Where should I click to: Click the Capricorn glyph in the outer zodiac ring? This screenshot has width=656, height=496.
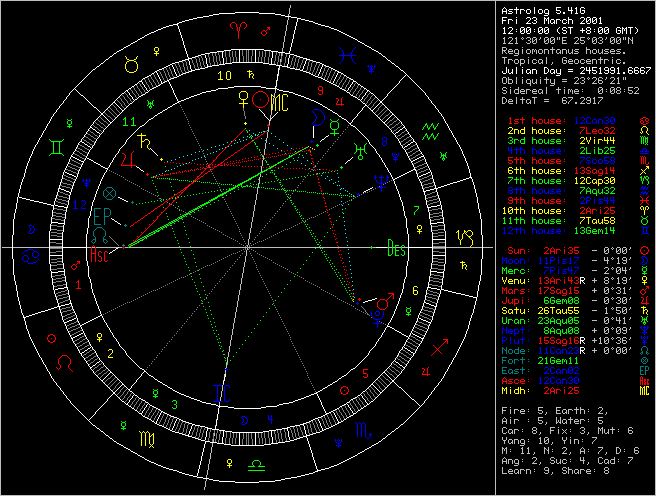tap(464, 238)
